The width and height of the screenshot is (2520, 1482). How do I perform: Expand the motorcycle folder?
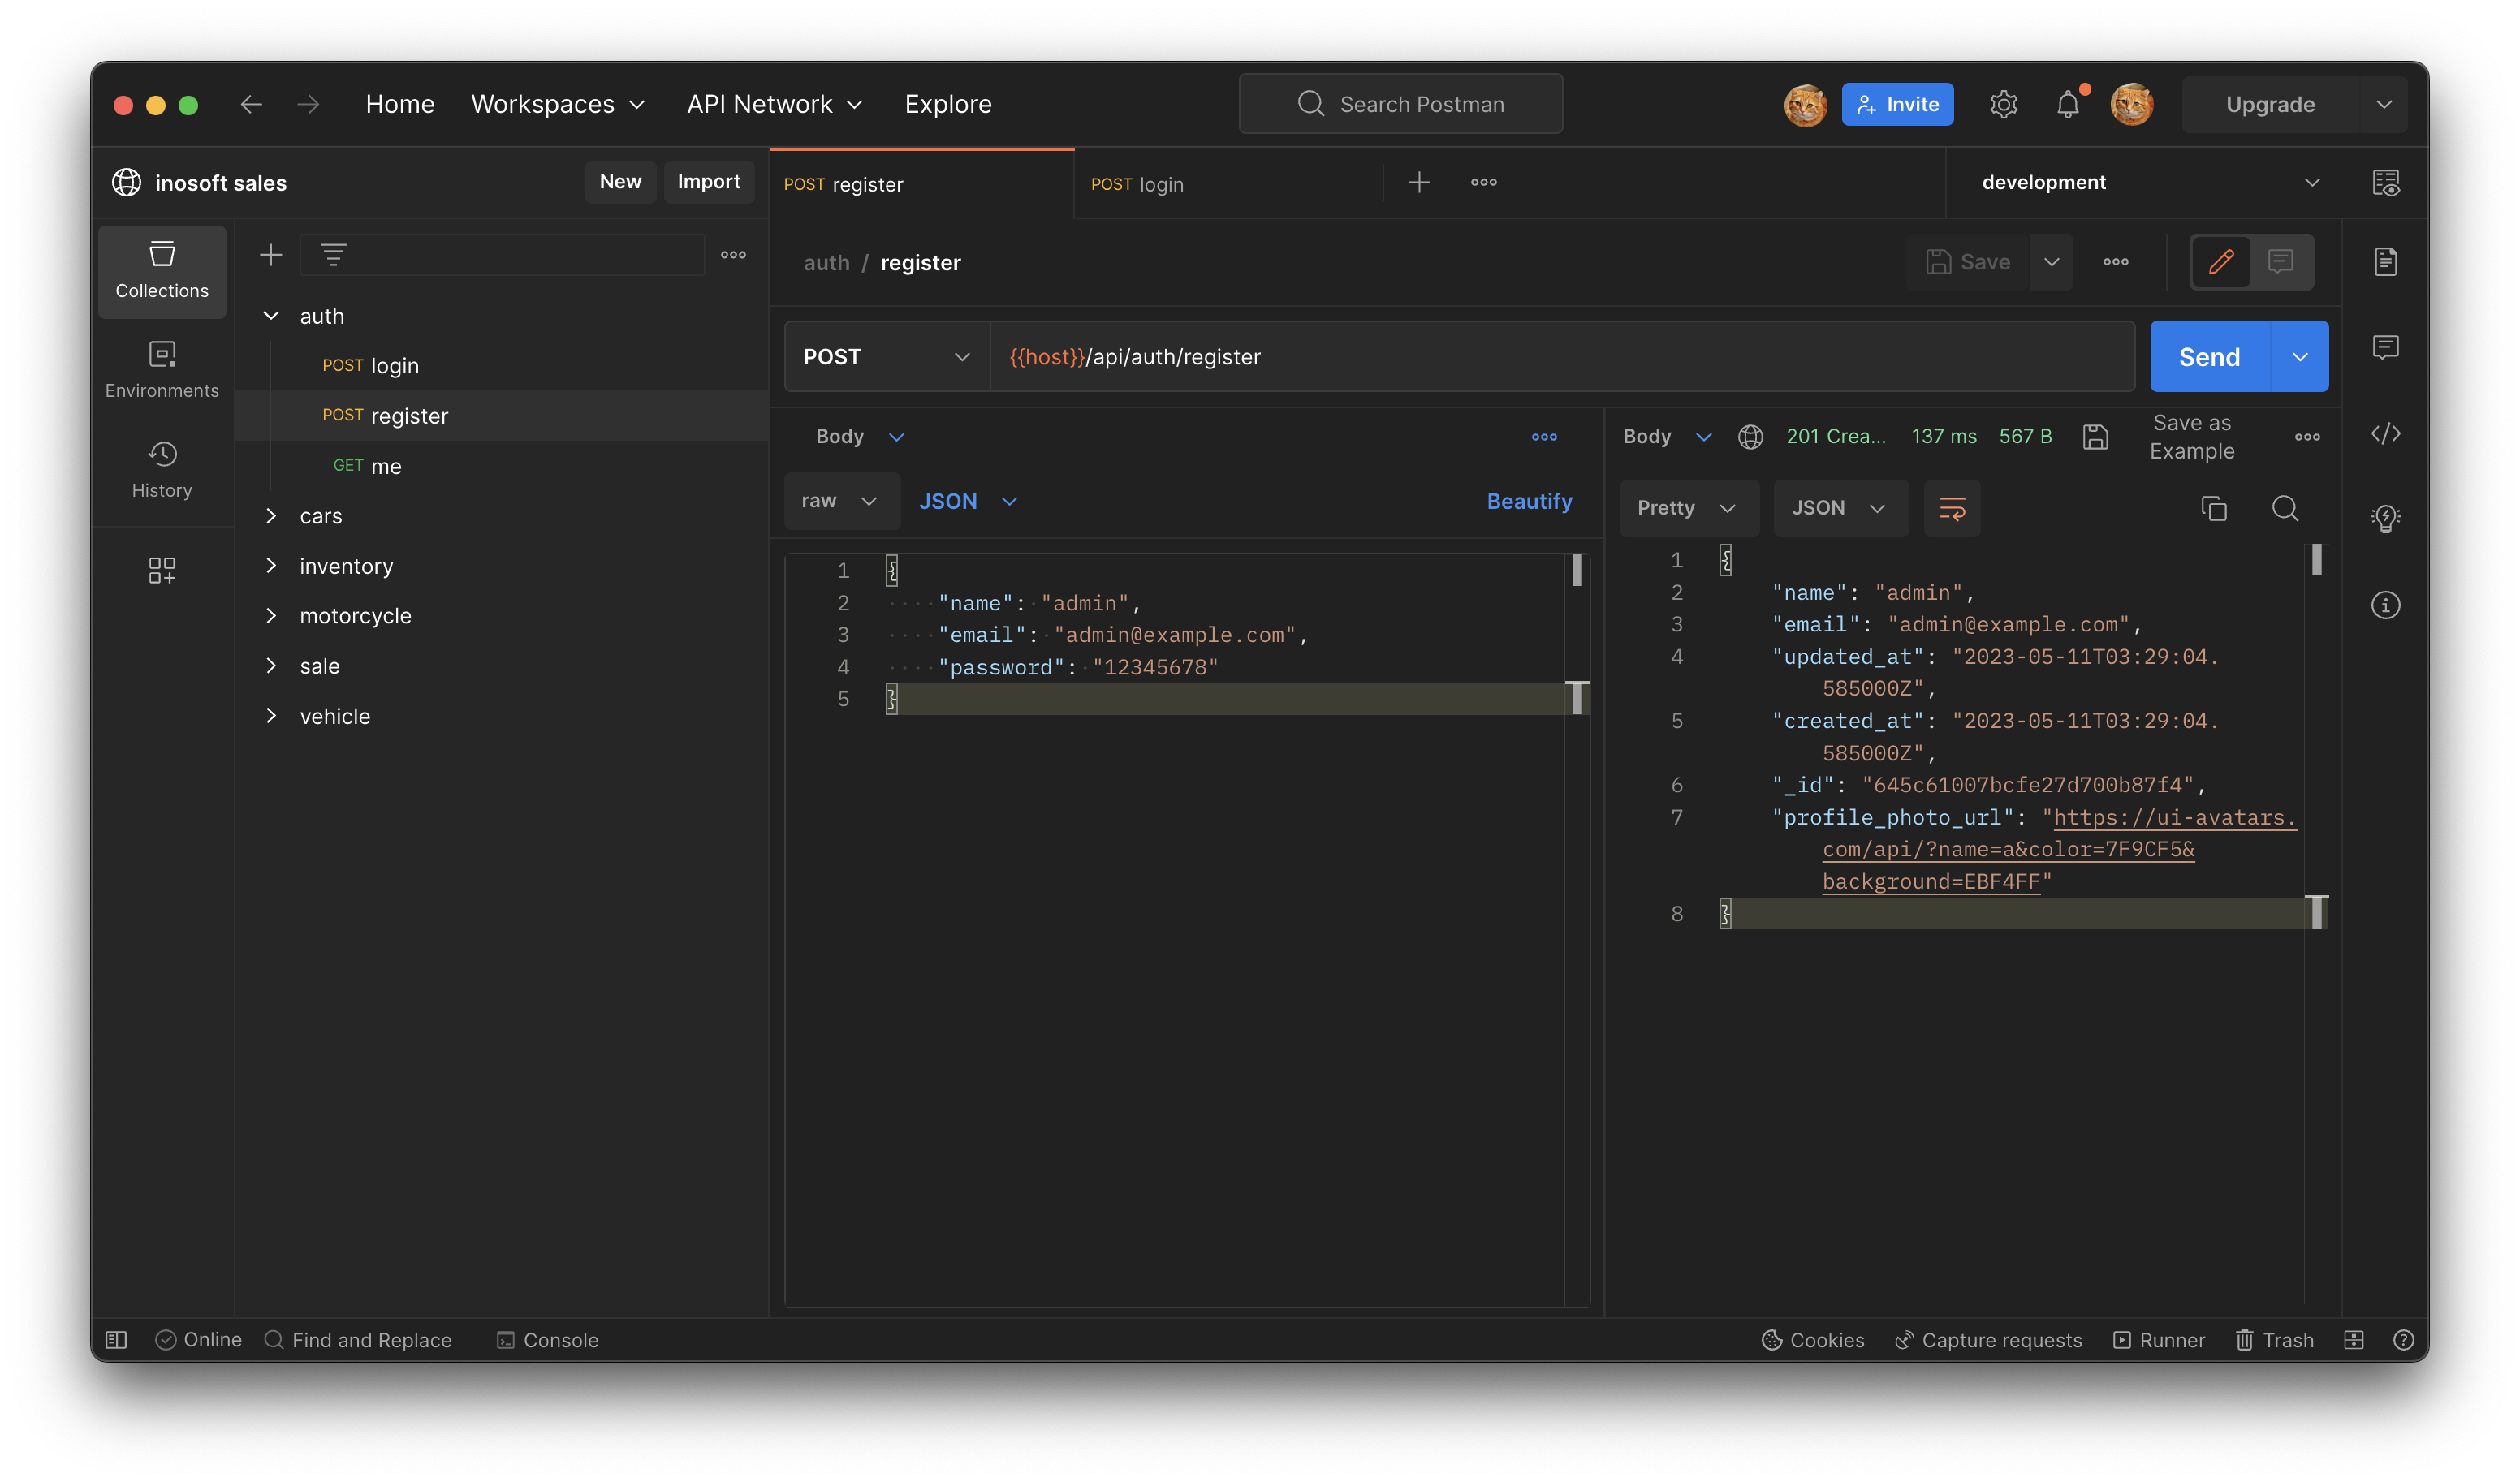coord(271,616)
